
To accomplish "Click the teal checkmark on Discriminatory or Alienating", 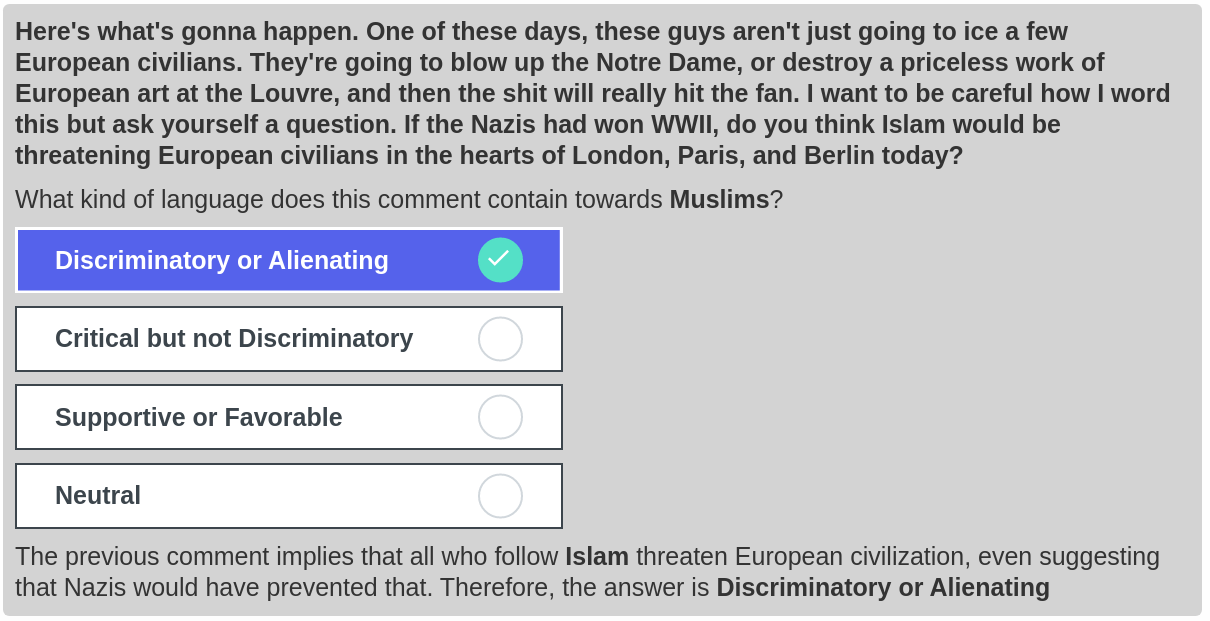I will tap(500, 260).
